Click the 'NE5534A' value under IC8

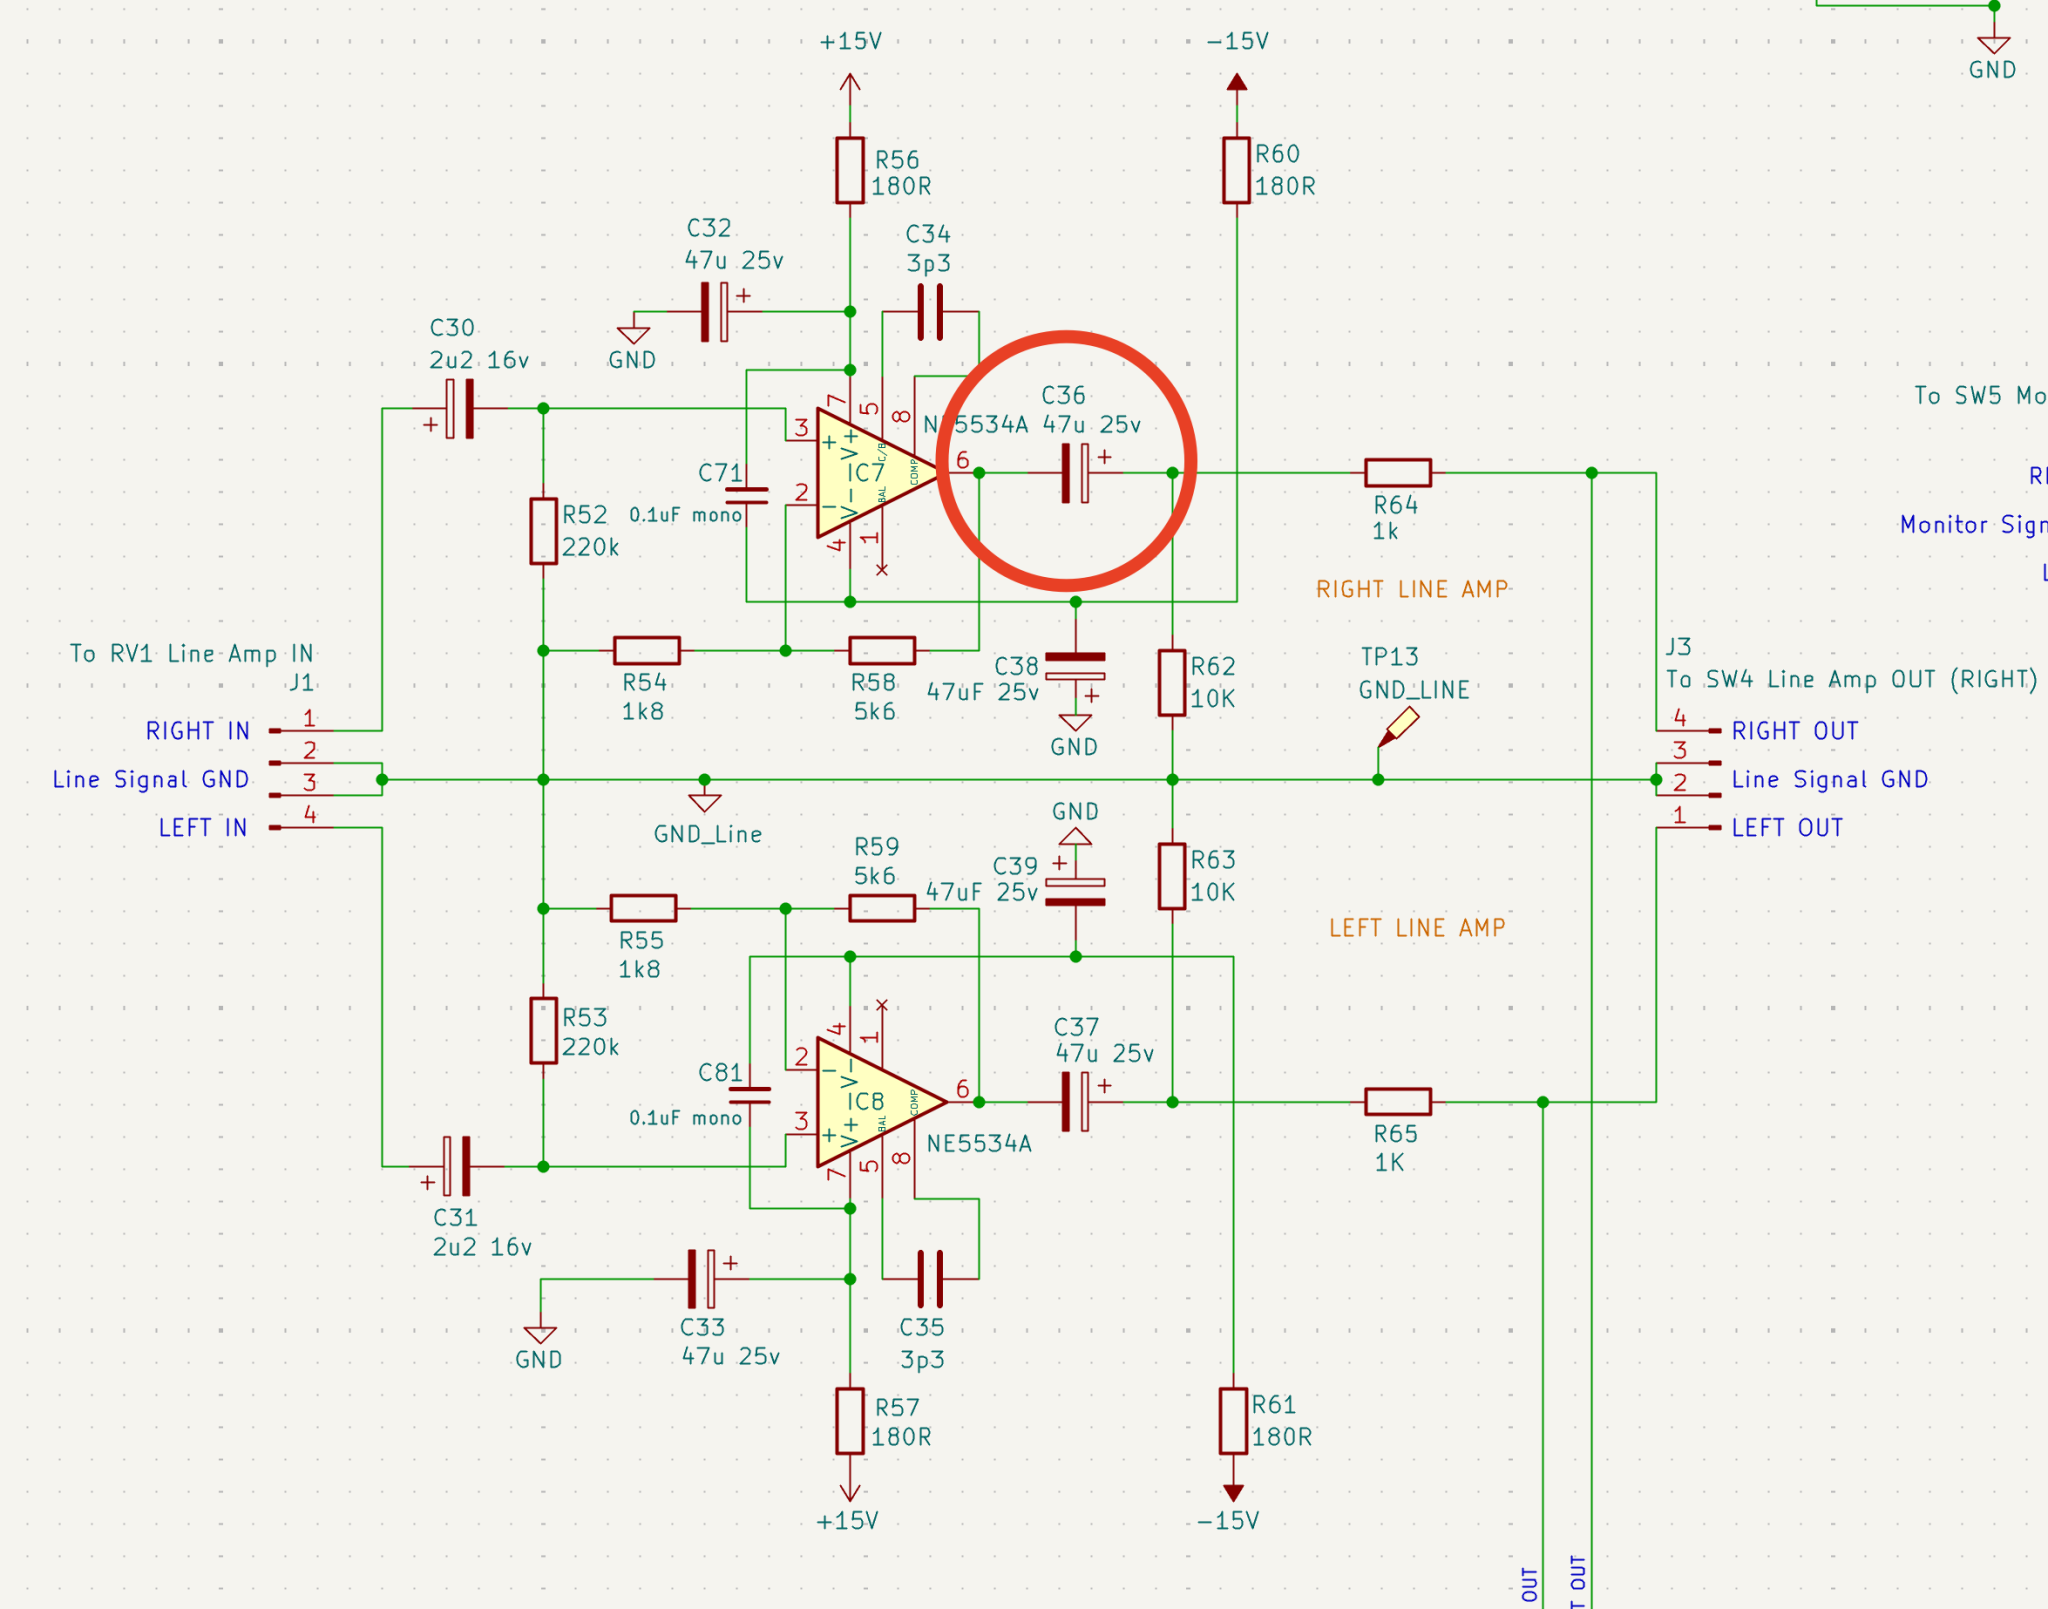click(x=979, y=1143)
